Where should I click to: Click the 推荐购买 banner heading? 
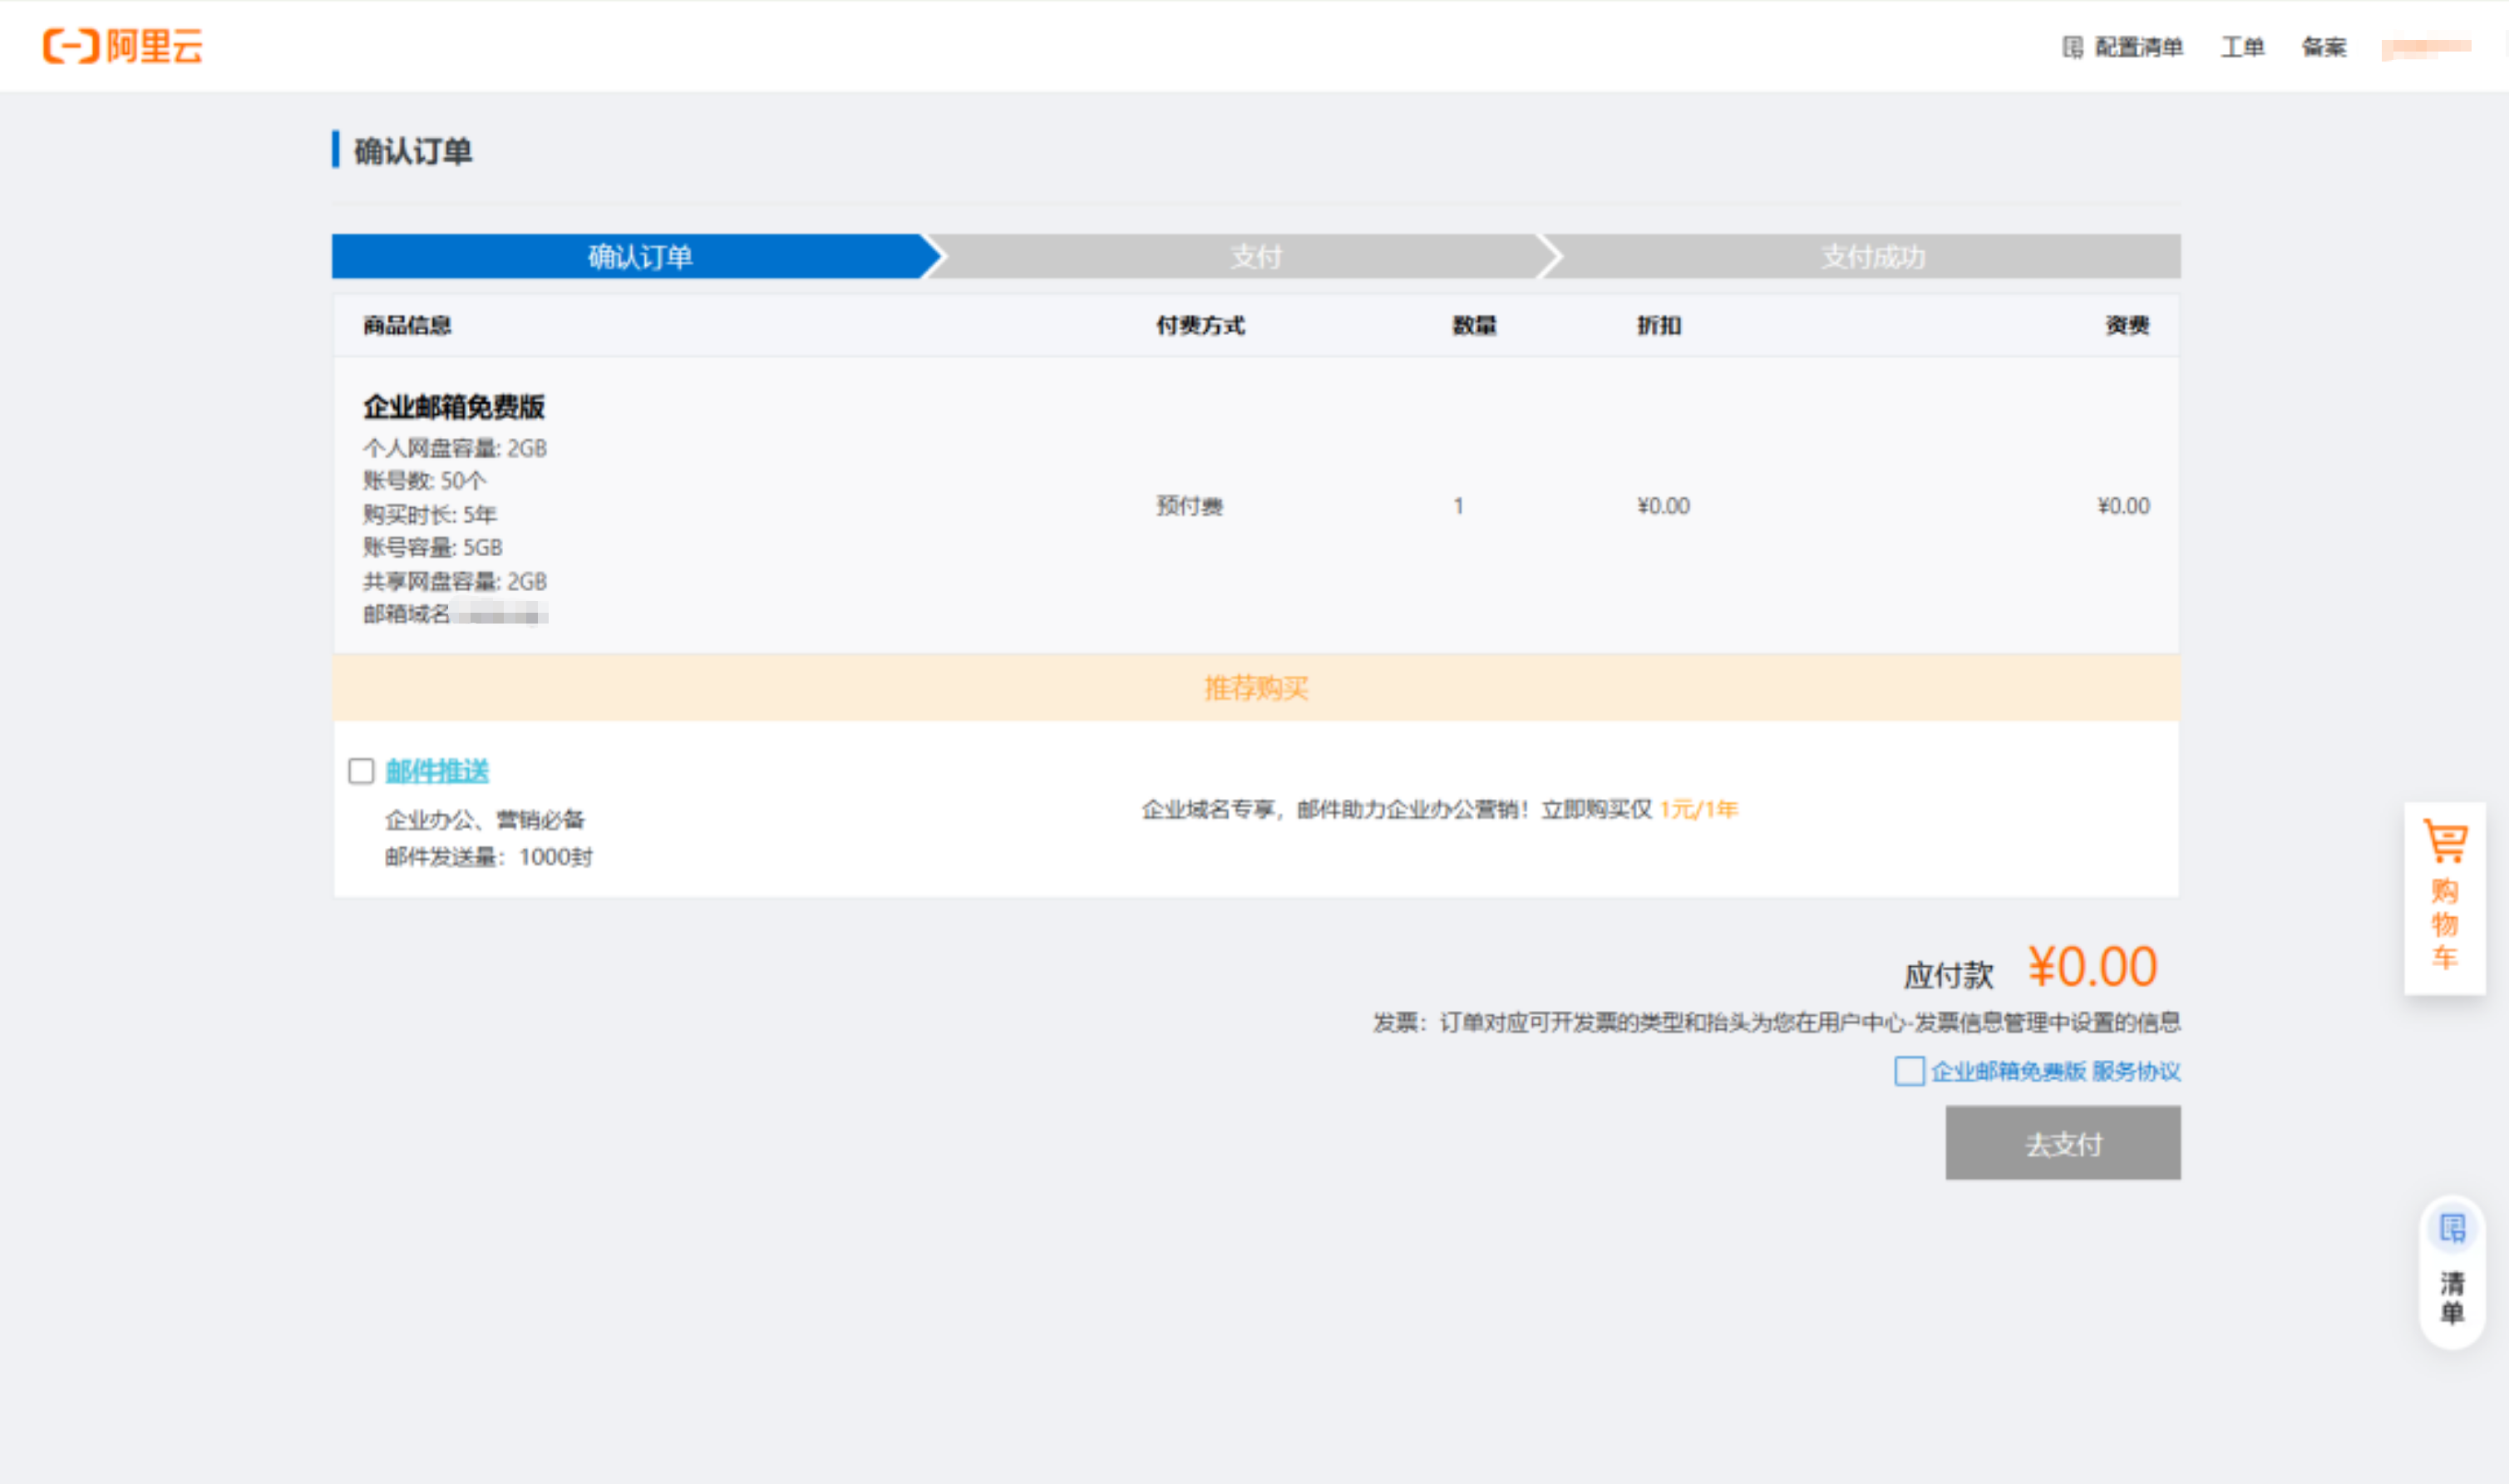coord(1256,688)
